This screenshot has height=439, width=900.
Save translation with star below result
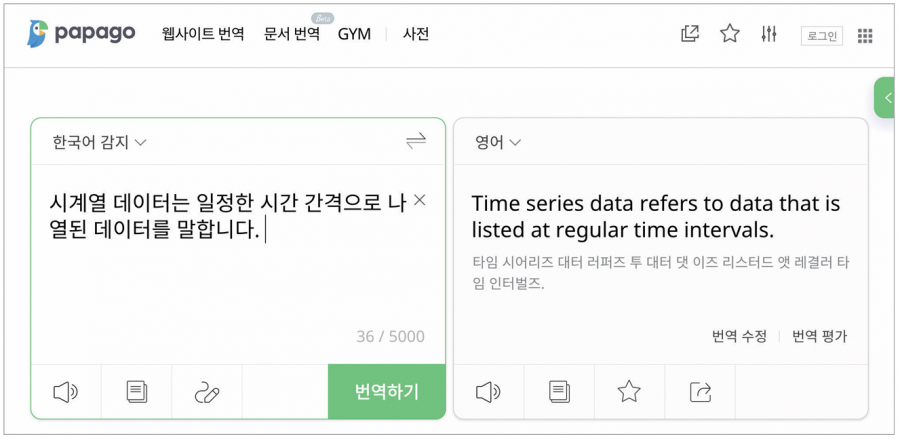(x=629, y=393)
